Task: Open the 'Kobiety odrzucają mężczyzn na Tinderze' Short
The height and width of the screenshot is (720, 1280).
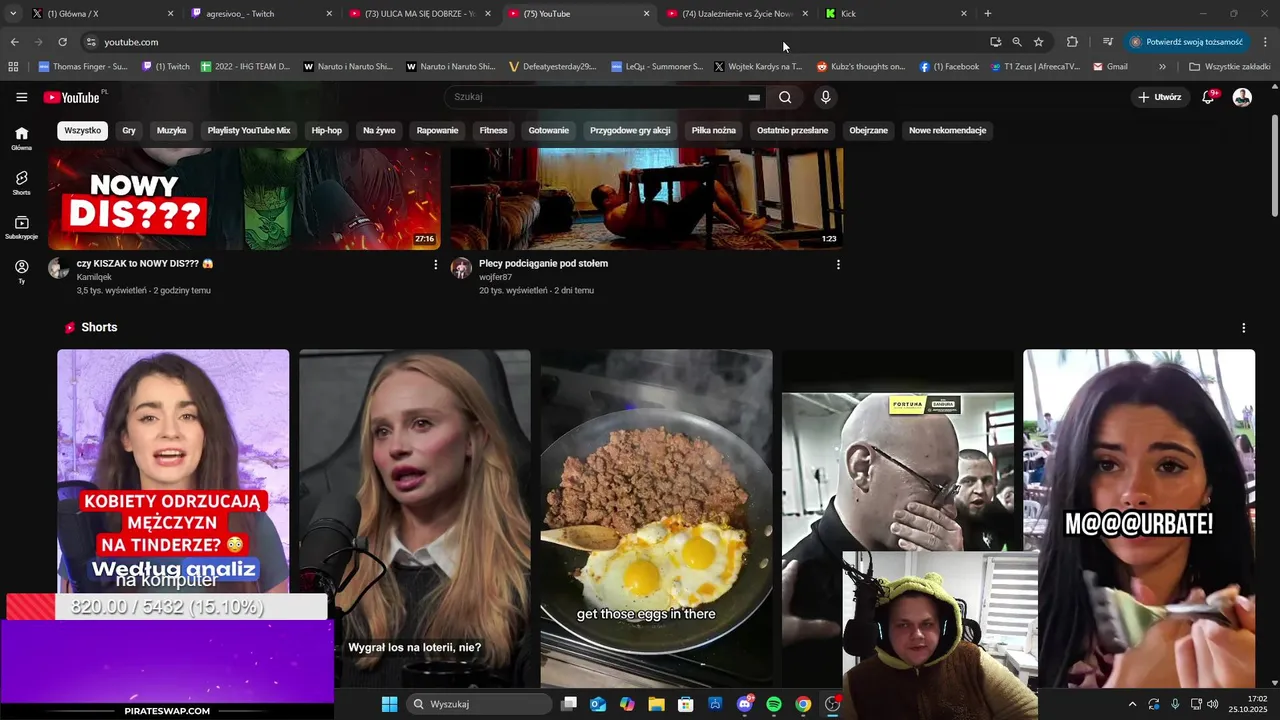Action: point(173,470)
